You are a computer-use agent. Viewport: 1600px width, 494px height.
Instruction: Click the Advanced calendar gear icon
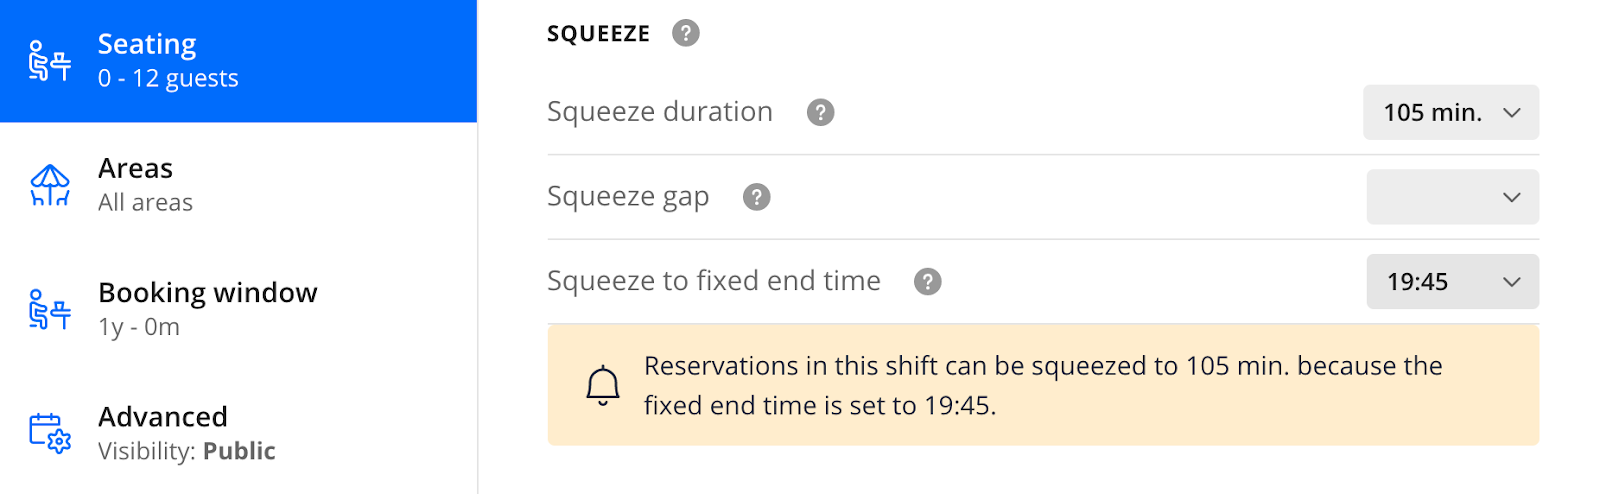click(x=49, y=434)
